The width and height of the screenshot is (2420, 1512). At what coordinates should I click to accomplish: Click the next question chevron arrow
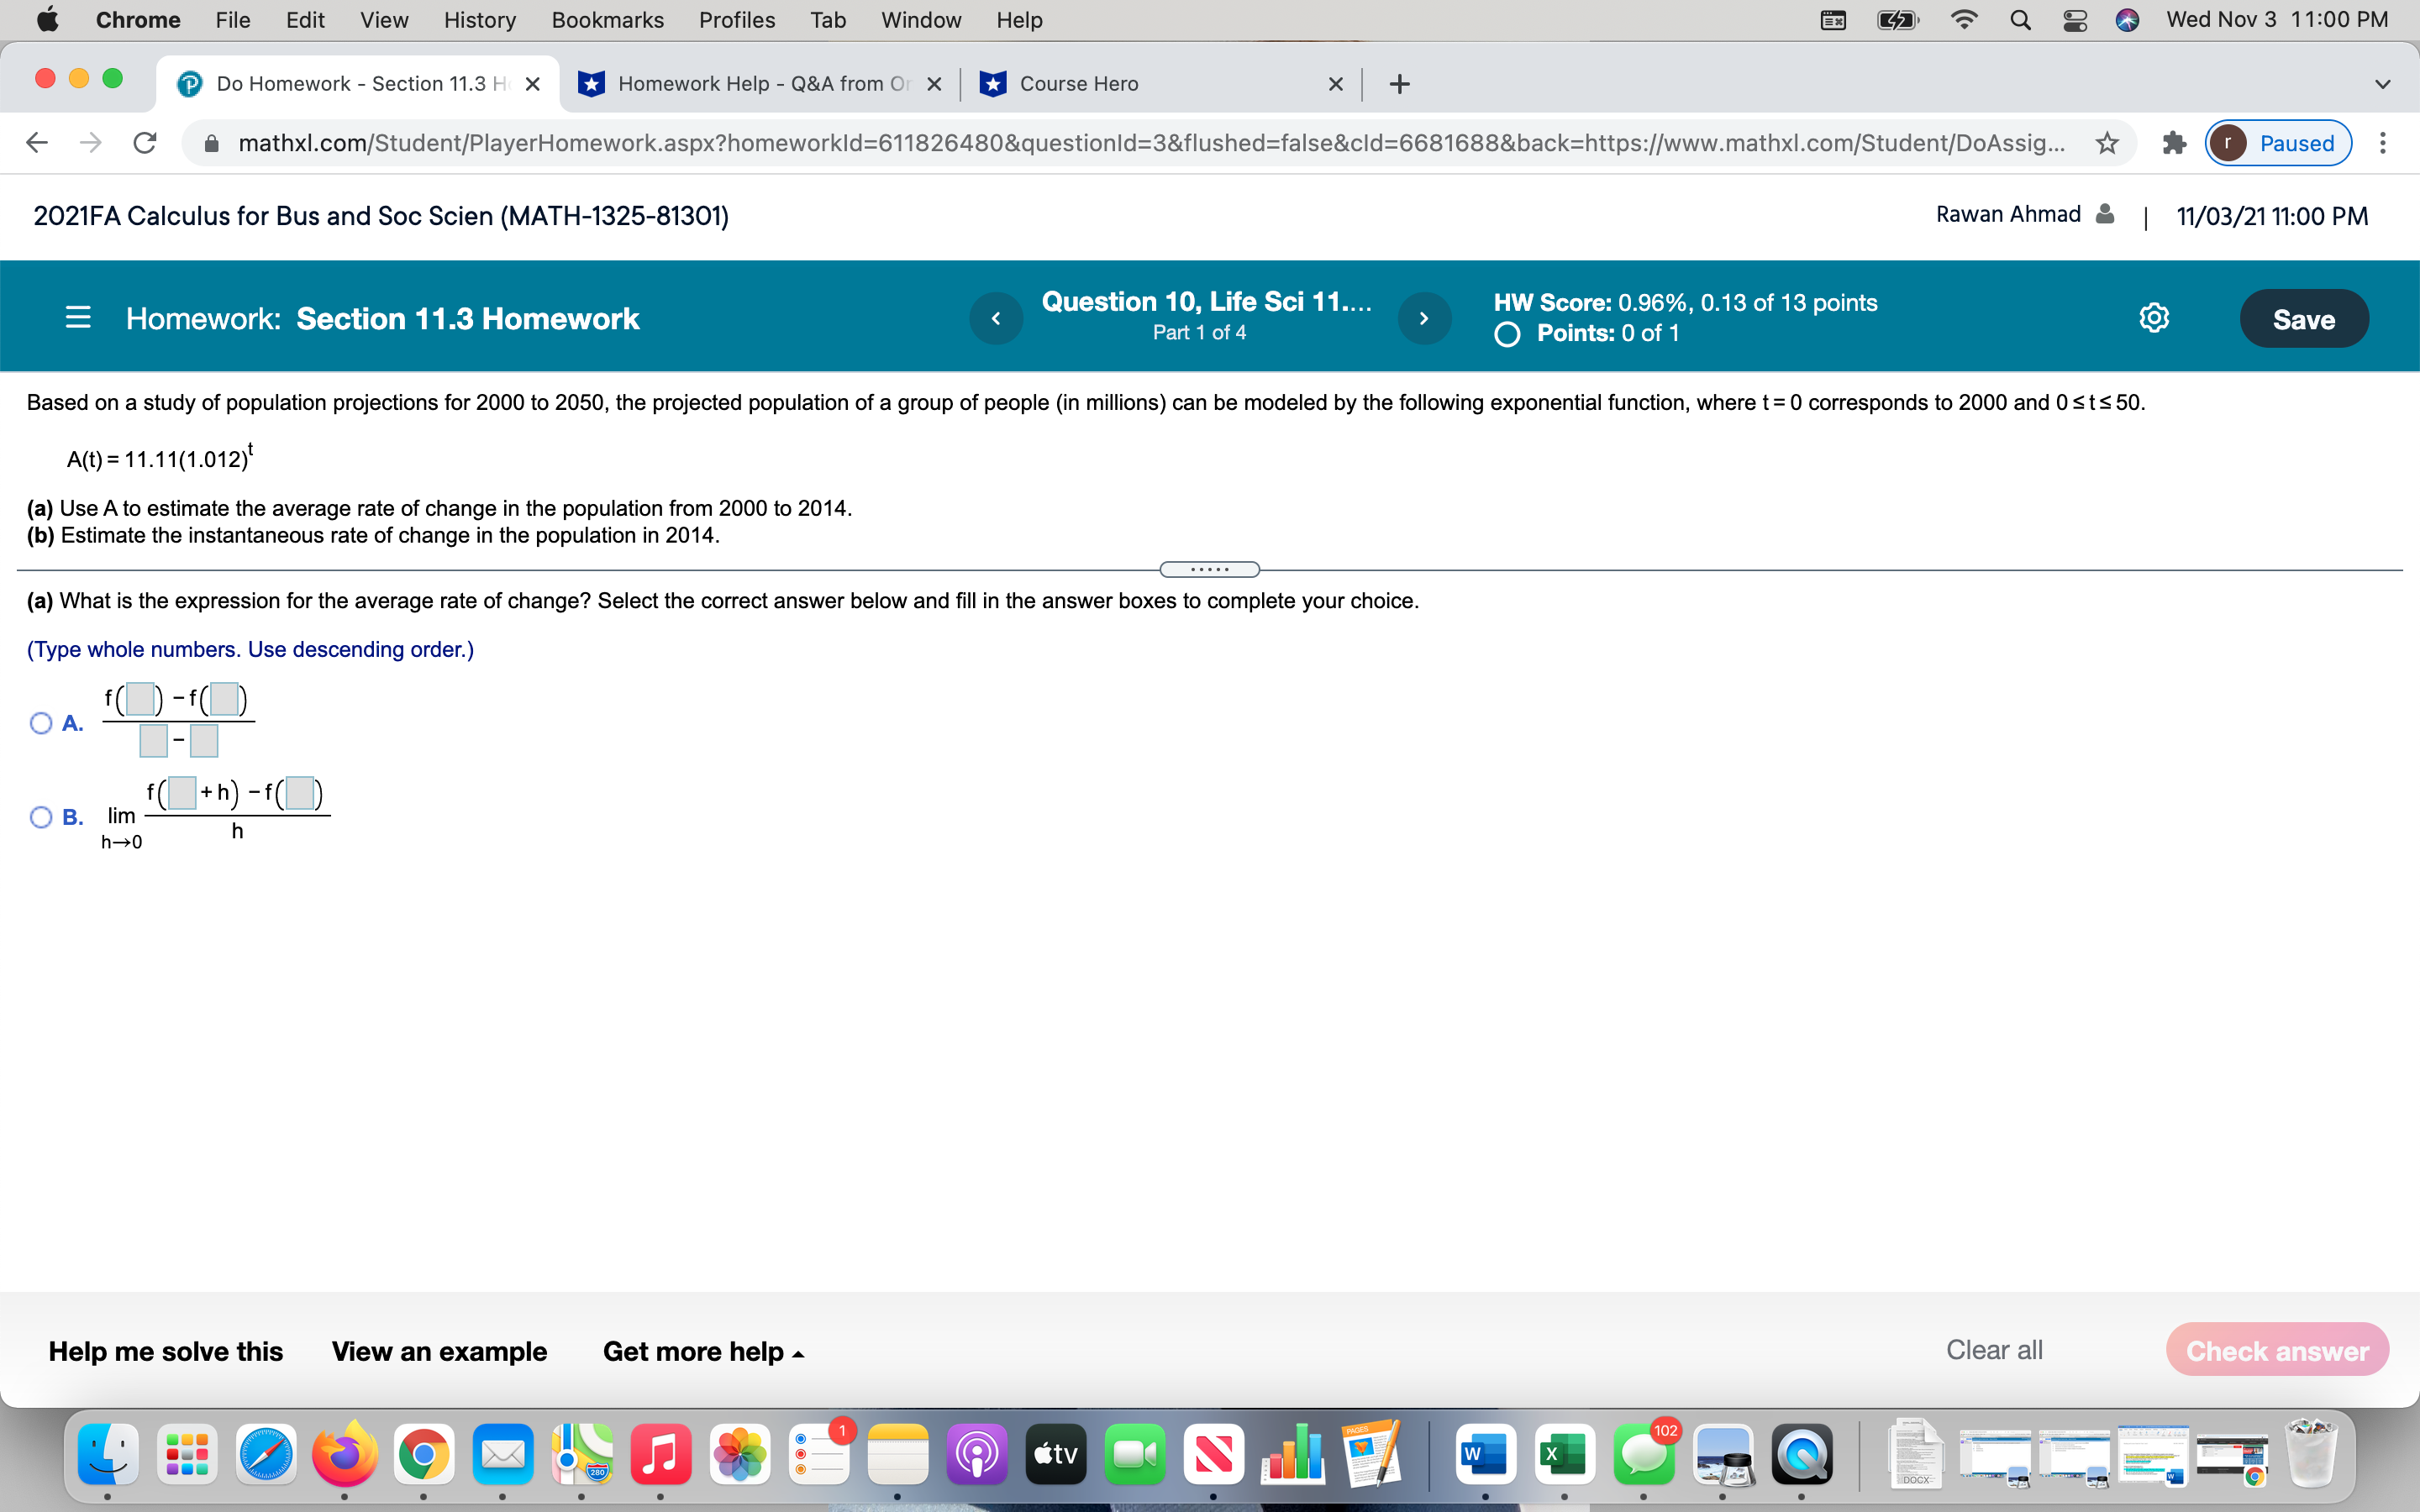coord(1424,317)
